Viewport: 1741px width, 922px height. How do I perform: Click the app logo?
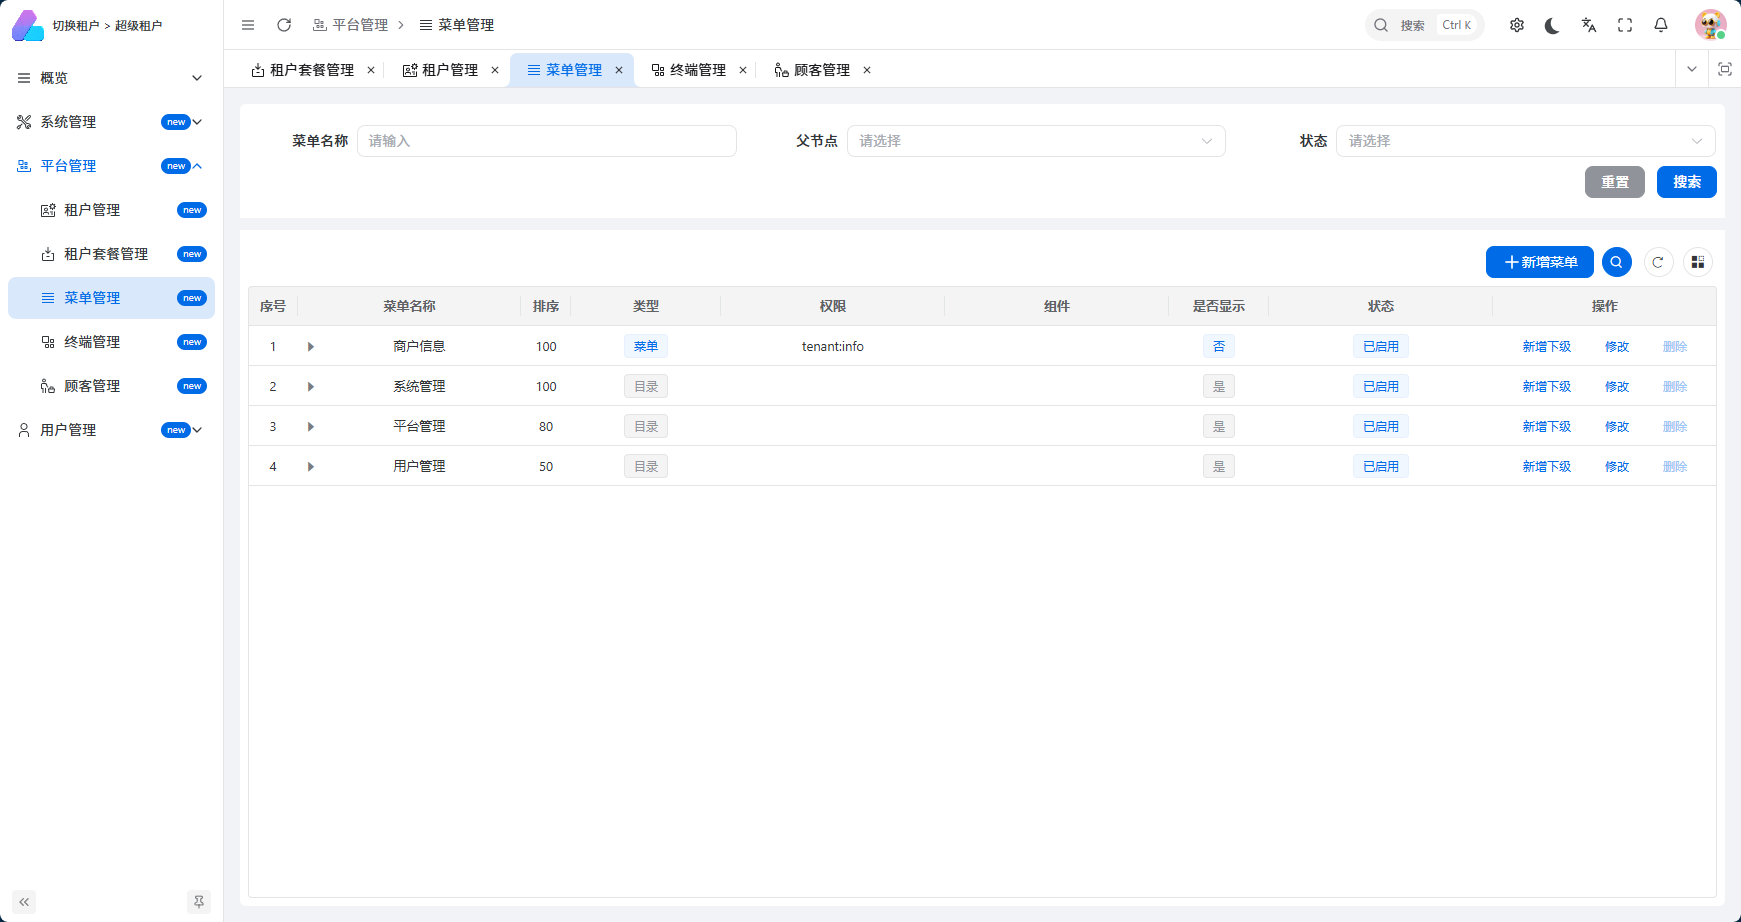click(27, 25)
